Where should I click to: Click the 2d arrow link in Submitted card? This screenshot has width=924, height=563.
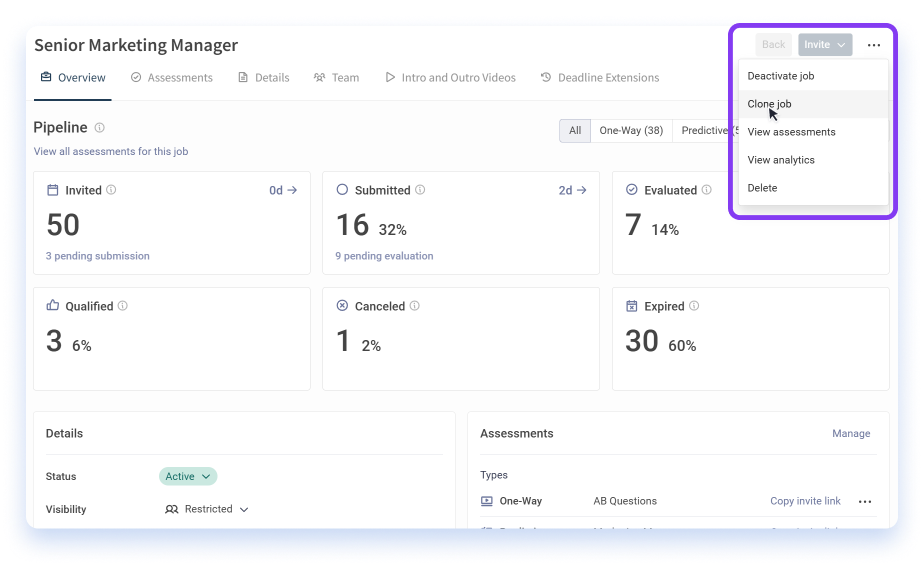[x=572, y=190]
